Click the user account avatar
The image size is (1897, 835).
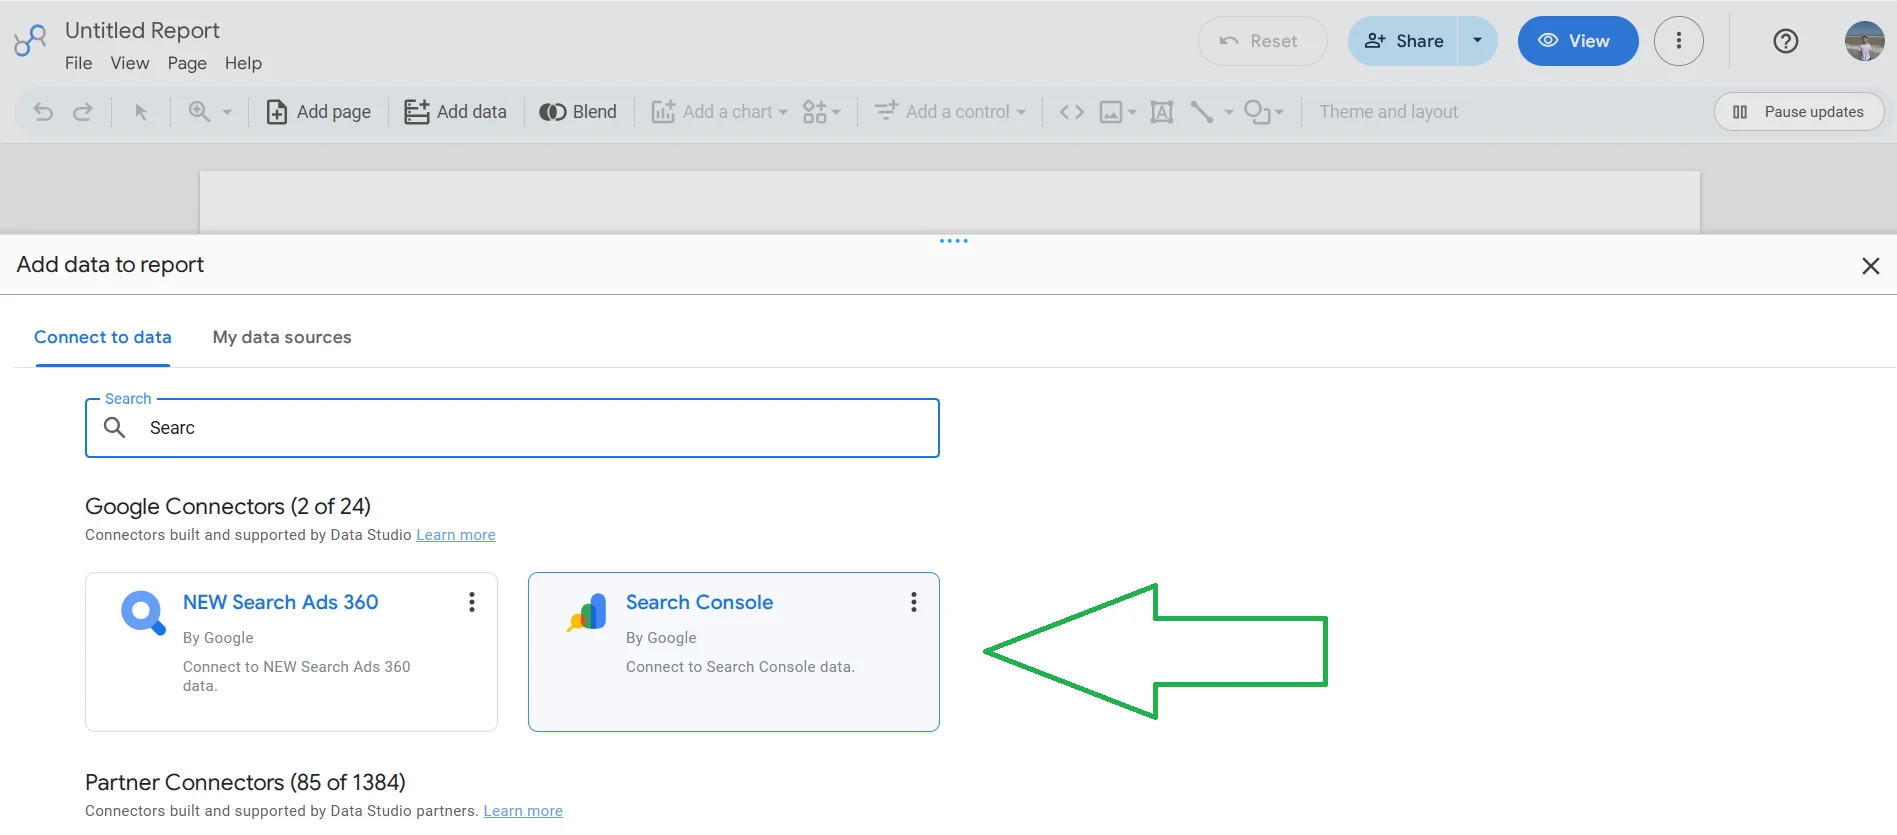tap(1864, 41)
